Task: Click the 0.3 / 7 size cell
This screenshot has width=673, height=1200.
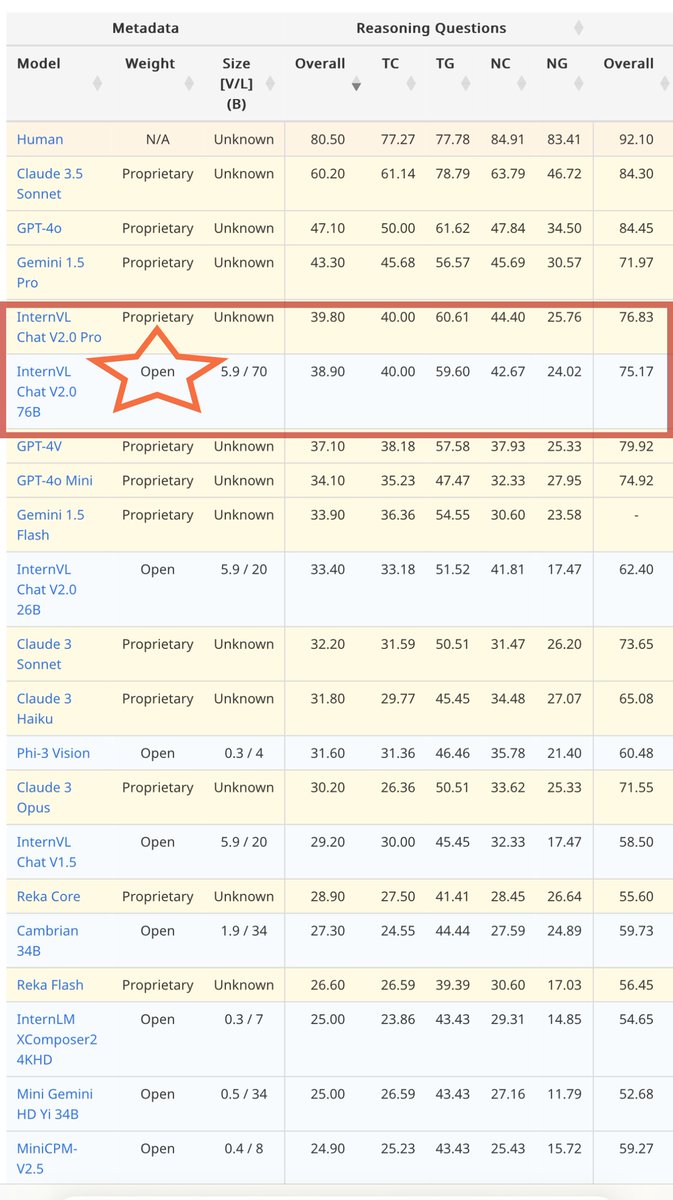Action: click(x=244, y=1019)
